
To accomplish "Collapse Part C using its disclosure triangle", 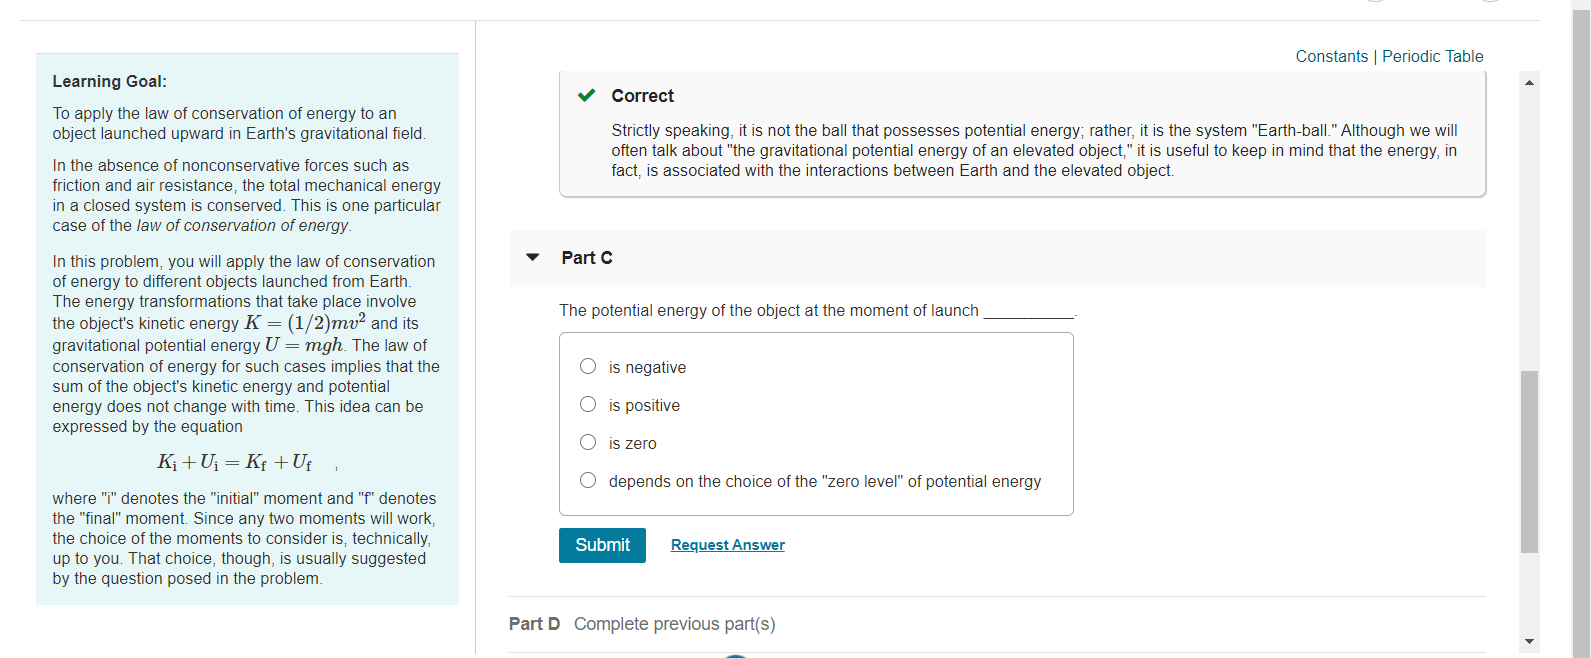I will (x=532, y=257).
